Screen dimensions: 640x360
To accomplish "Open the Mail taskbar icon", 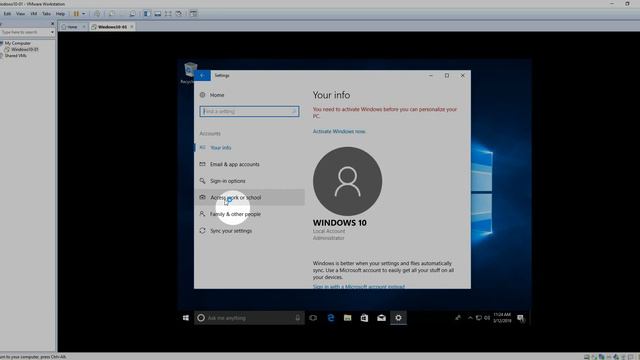I will [381, 318].
